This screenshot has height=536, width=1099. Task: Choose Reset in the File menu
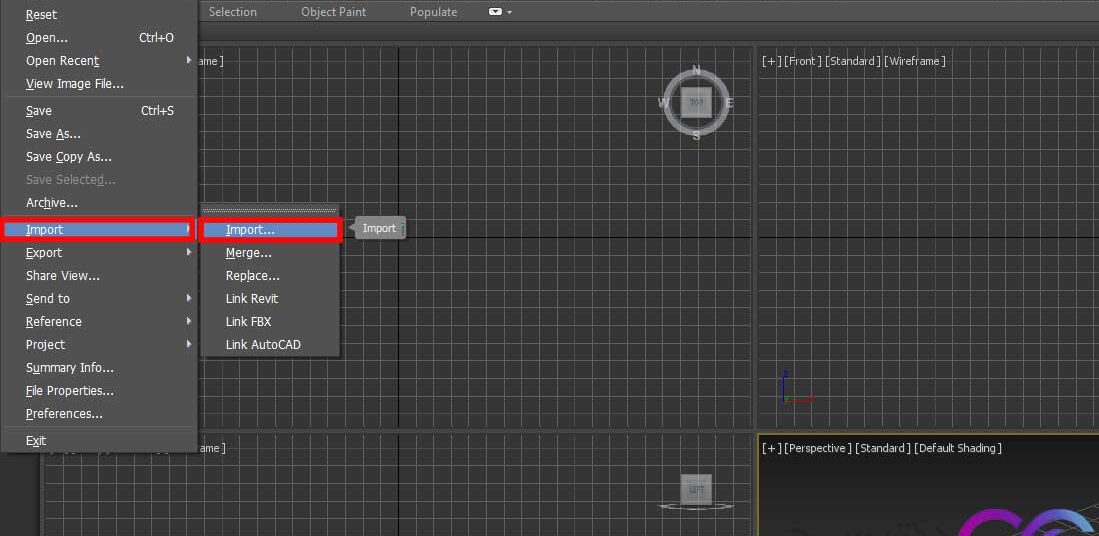pos(98,15)
